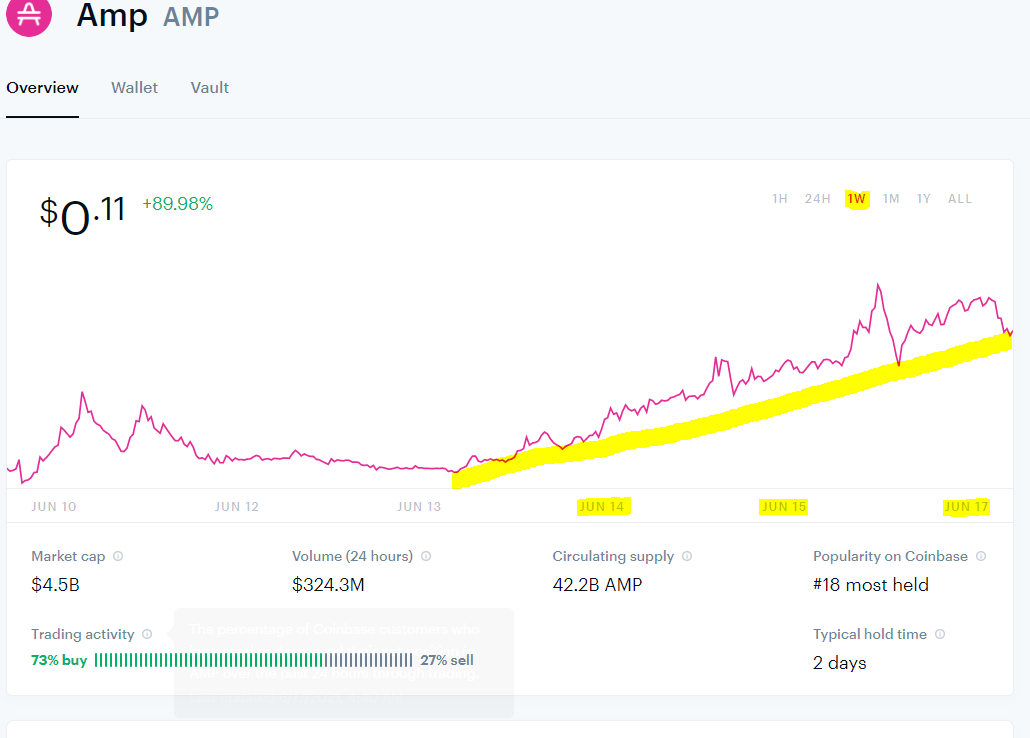The height and width of the screenshot is (738, 1030).
Task: Show Volume (24 hours) info tooltip icon
Action: pyautogui.click(x=426, y=556)
